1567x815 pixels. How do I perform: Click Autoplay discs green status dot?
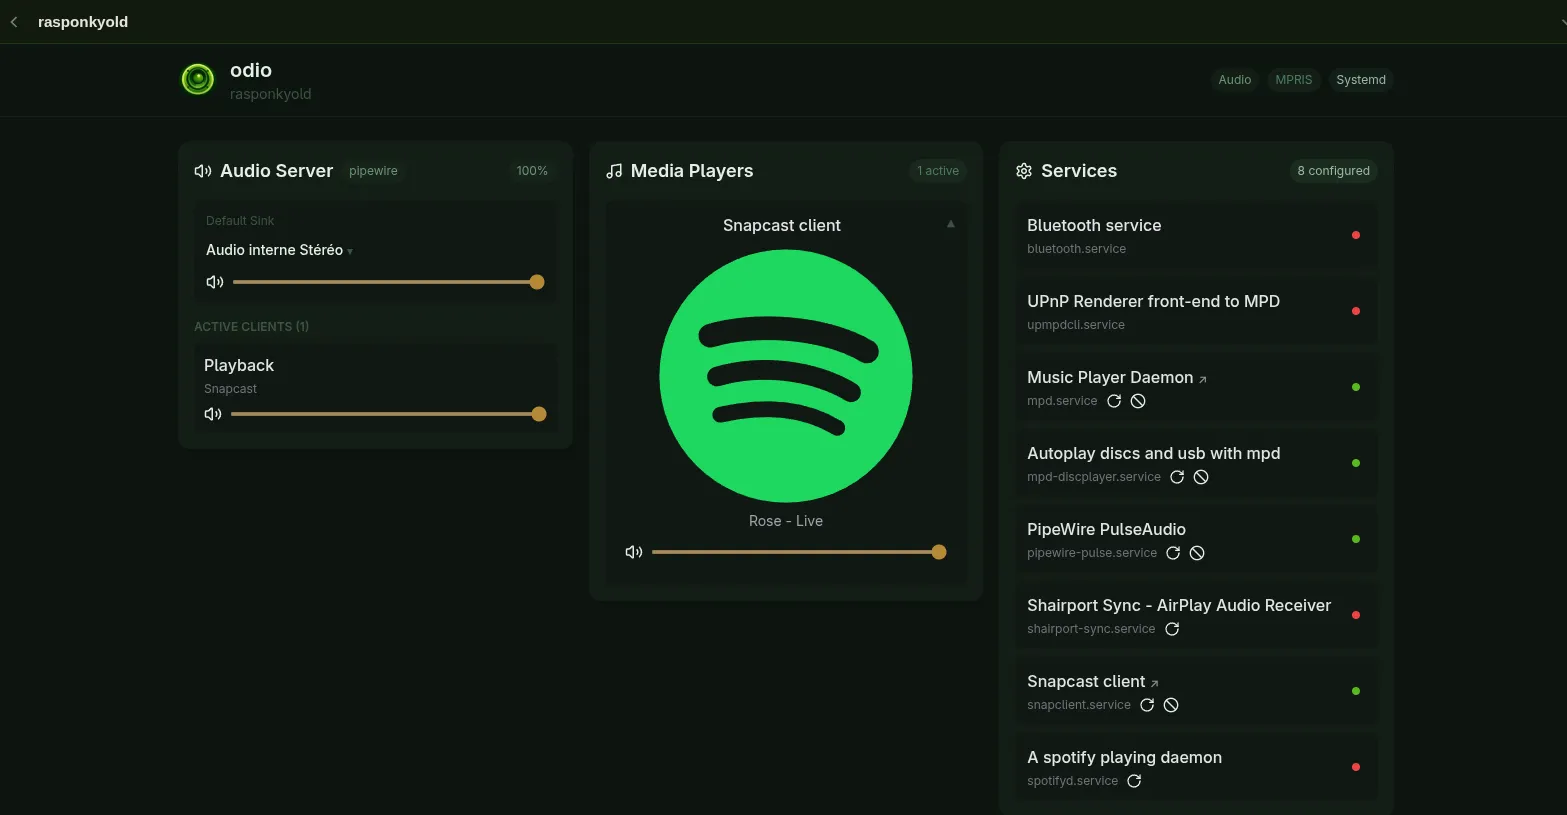click(x=1356, y=463)
